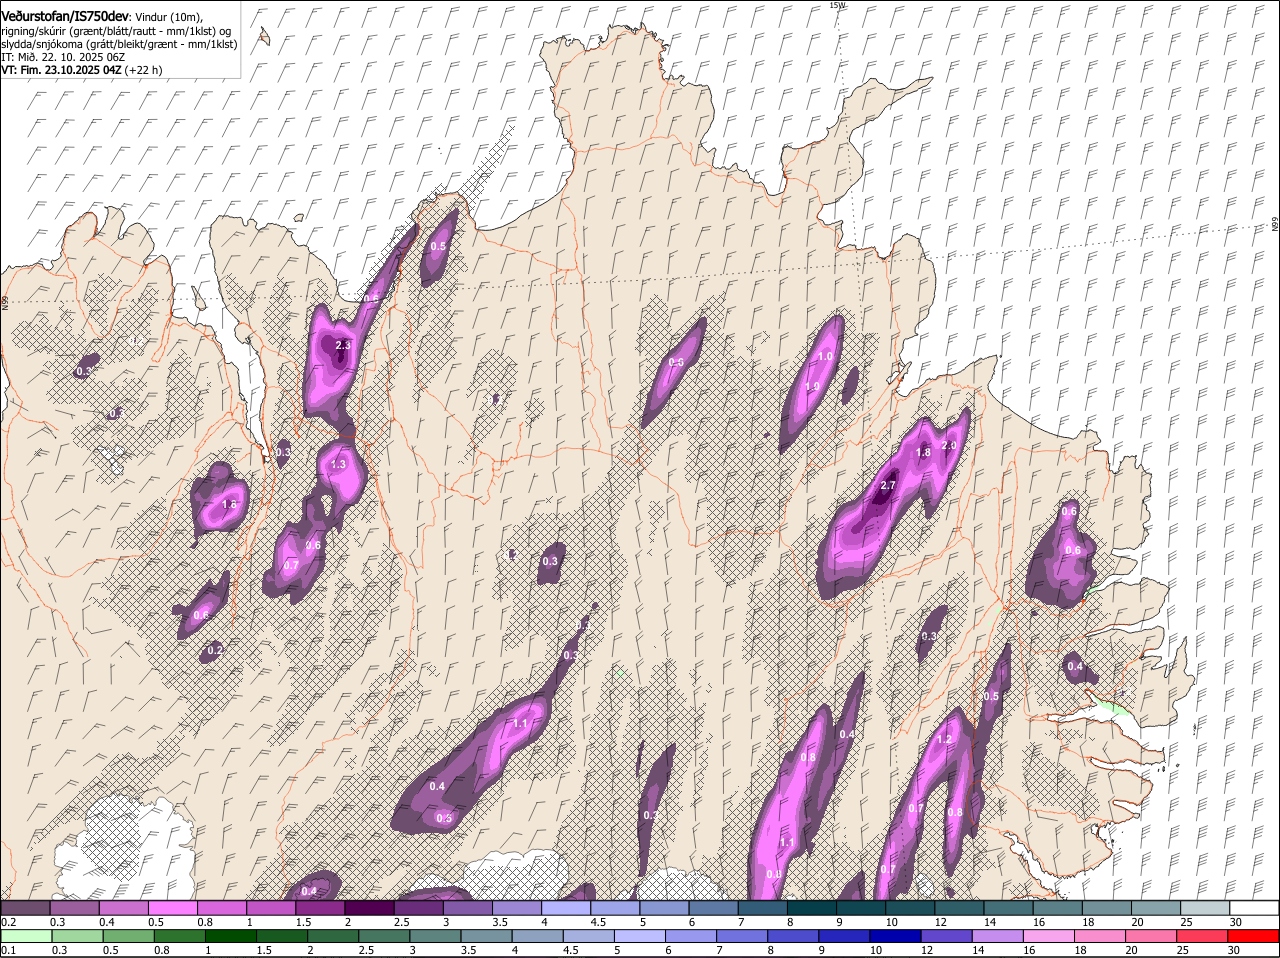
Task: Select the darkest green lower swatch between 1 and 1.5
Action: coord(232,936)
